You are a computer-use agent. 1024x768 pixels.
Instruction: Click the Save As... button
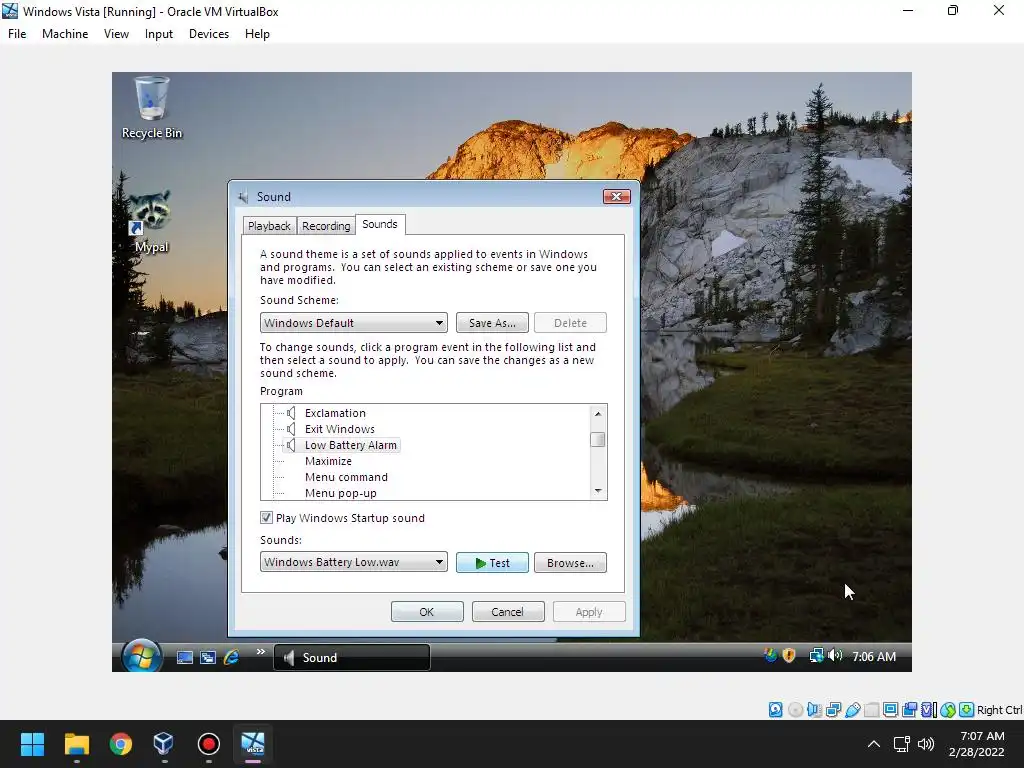coord(492,323)
